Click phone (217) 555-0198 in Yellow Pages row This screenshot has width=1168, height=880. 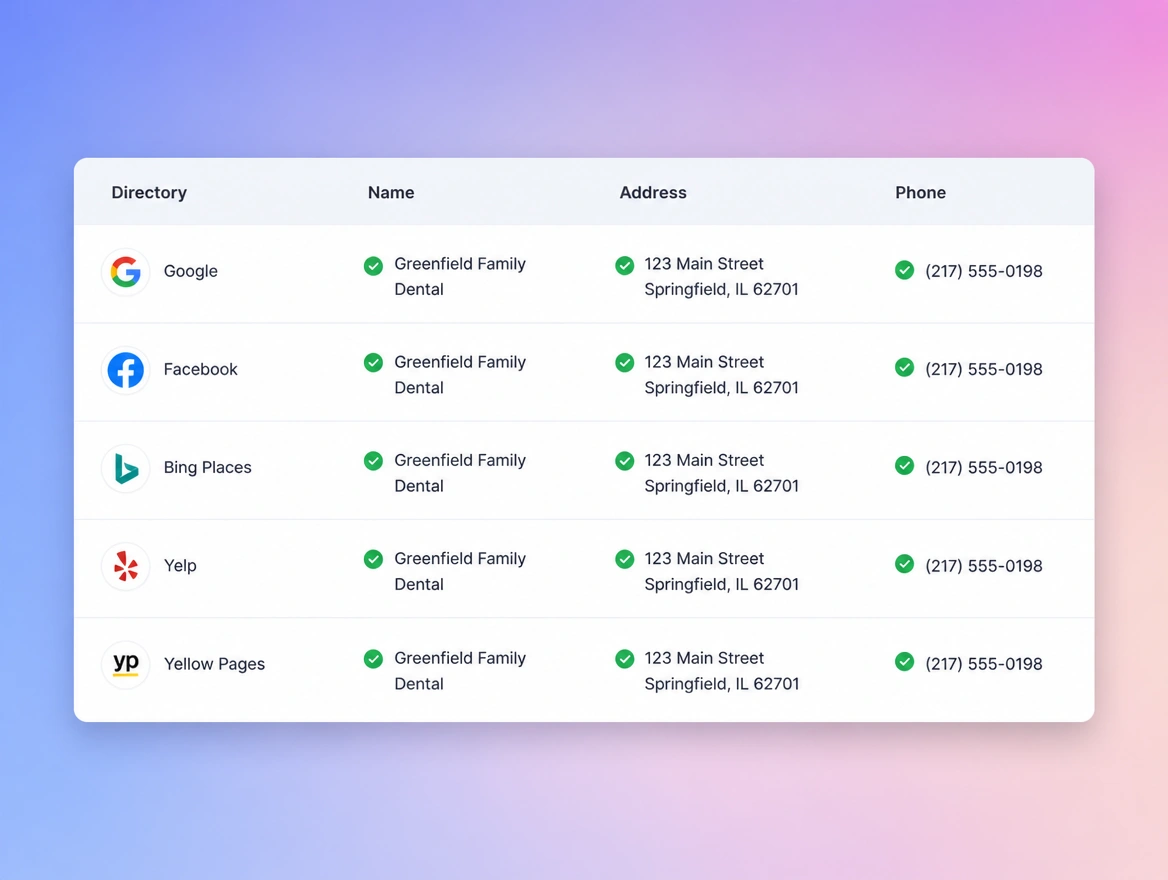(x=984, y=664)
